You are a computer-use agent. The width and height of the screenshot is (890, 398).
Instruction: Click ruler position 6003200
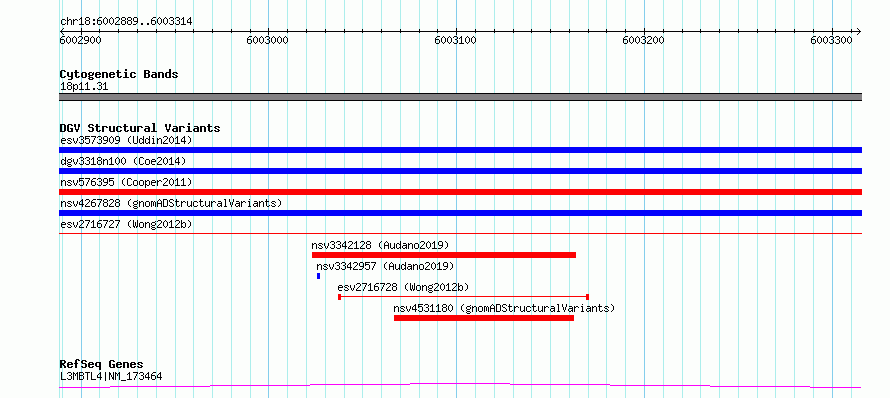[x=644, y=40]
